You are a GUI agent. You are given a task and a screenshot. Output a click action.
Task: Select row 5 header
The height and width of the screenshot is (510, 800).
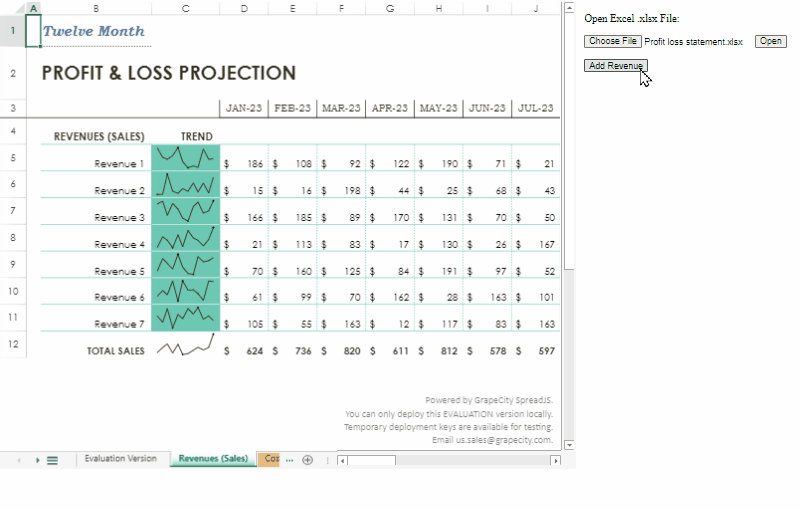pyautogui.click(x=12, y=158)
